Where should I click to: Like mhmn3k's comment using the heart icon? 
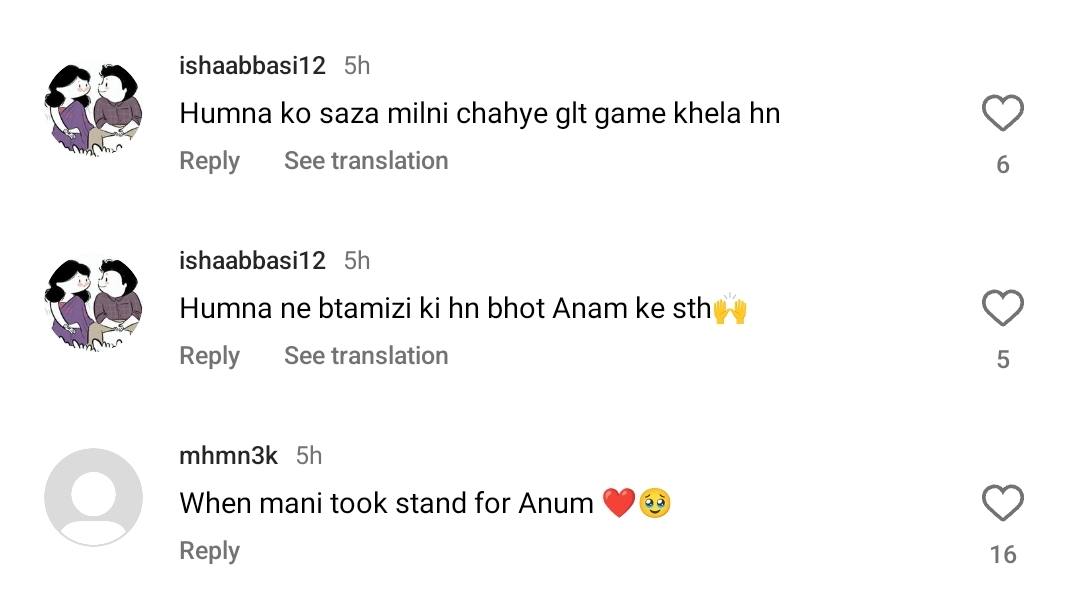coord(1001,497)
